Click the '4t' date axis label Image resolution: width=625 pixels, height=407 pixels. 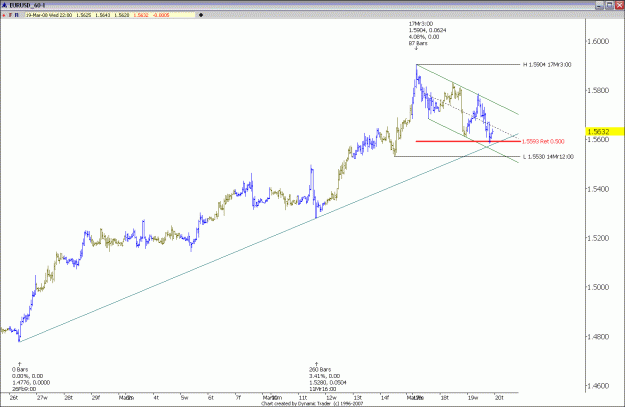pos(156,397)
